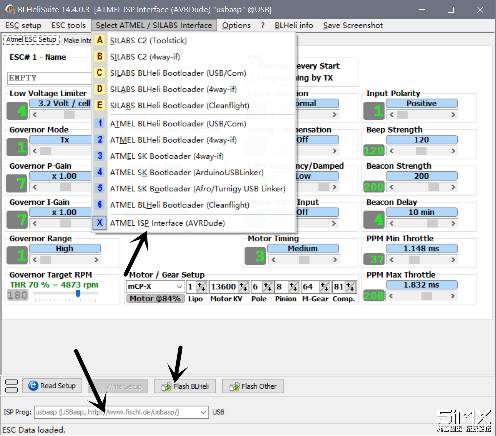
Task: Click Beacon Delay left scroll arrow
Action: point(391,223)
